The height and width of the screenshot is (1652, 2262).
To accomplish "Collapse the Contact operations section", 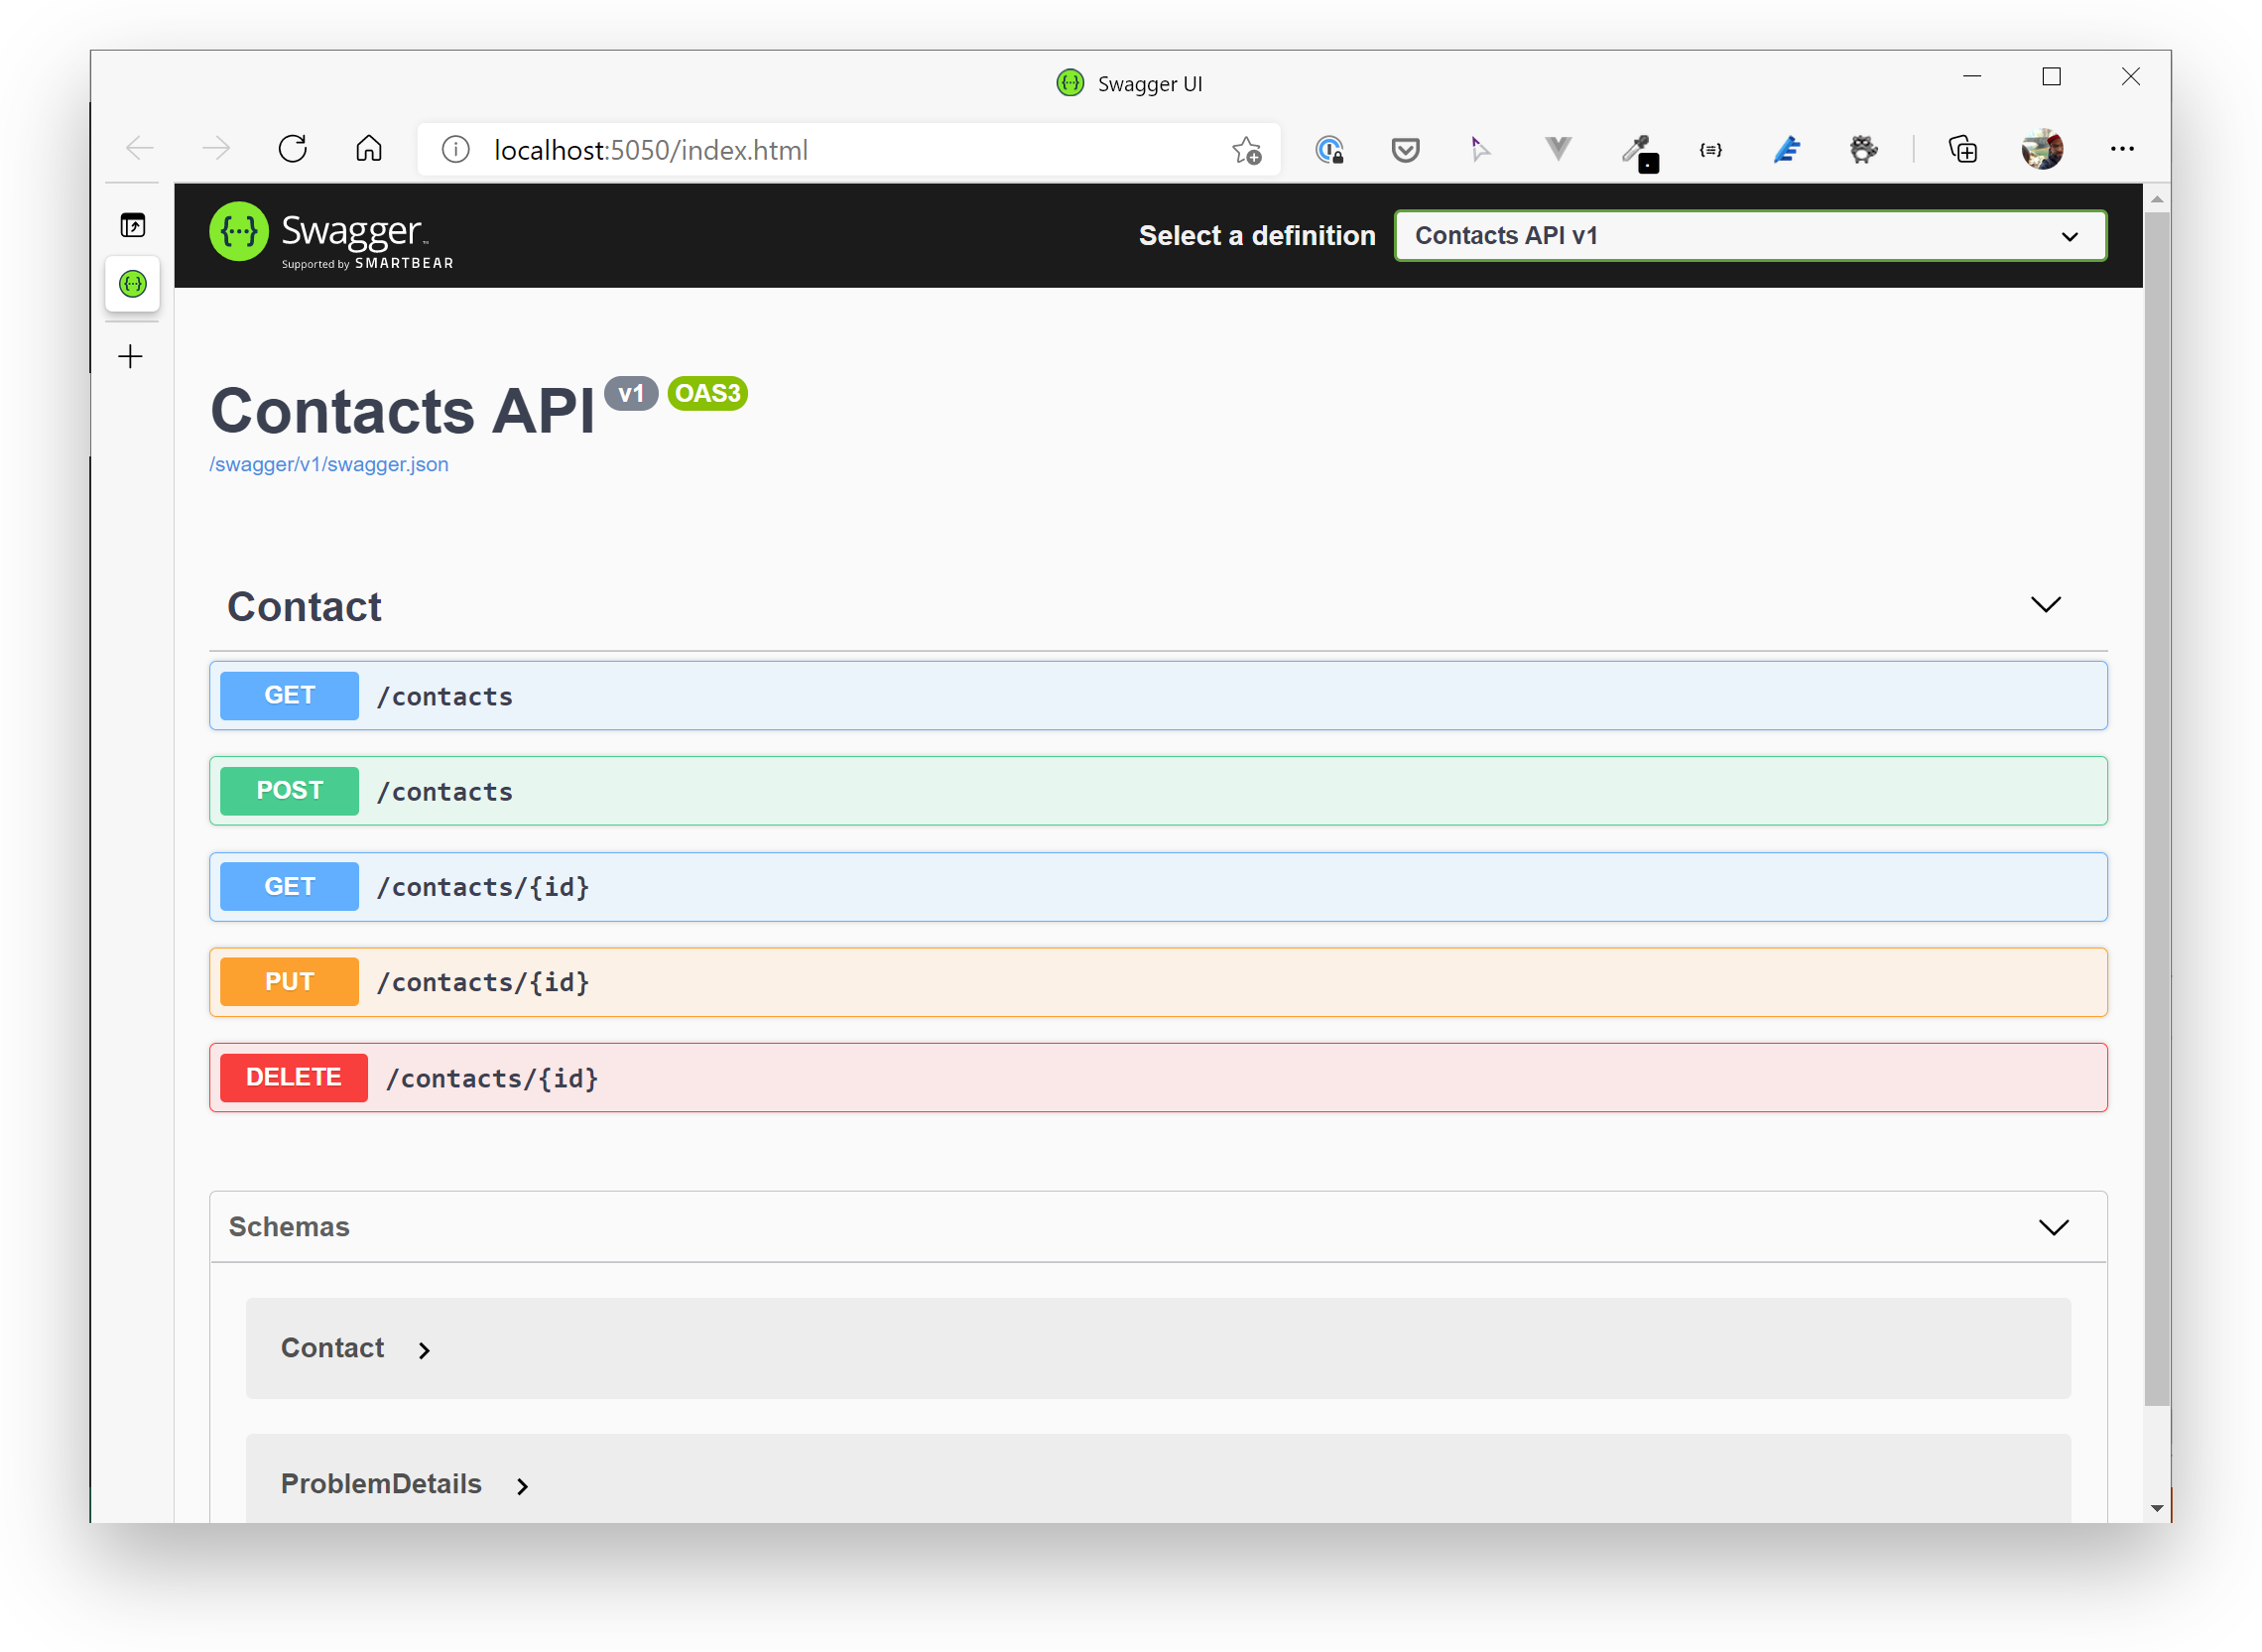I will click(2045, 605).
